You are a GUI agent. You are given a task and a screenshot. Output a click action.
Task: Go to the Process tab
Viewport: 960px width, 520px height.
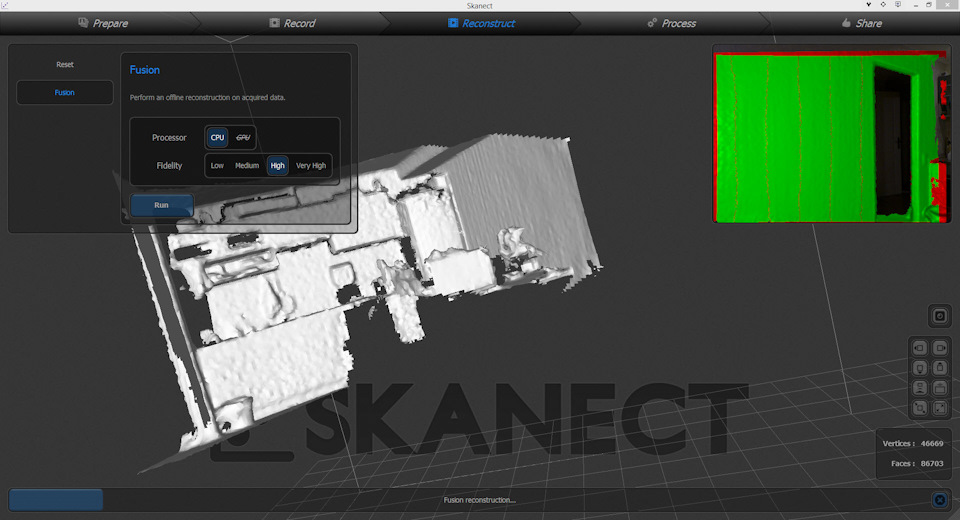(x=672, y=23)
